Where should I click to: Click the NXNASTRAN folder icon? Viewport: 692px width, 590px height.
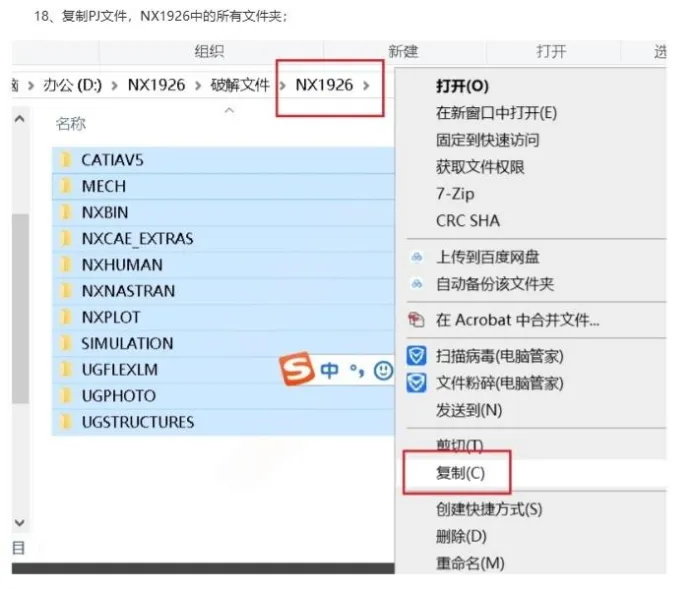coord(66,291)
